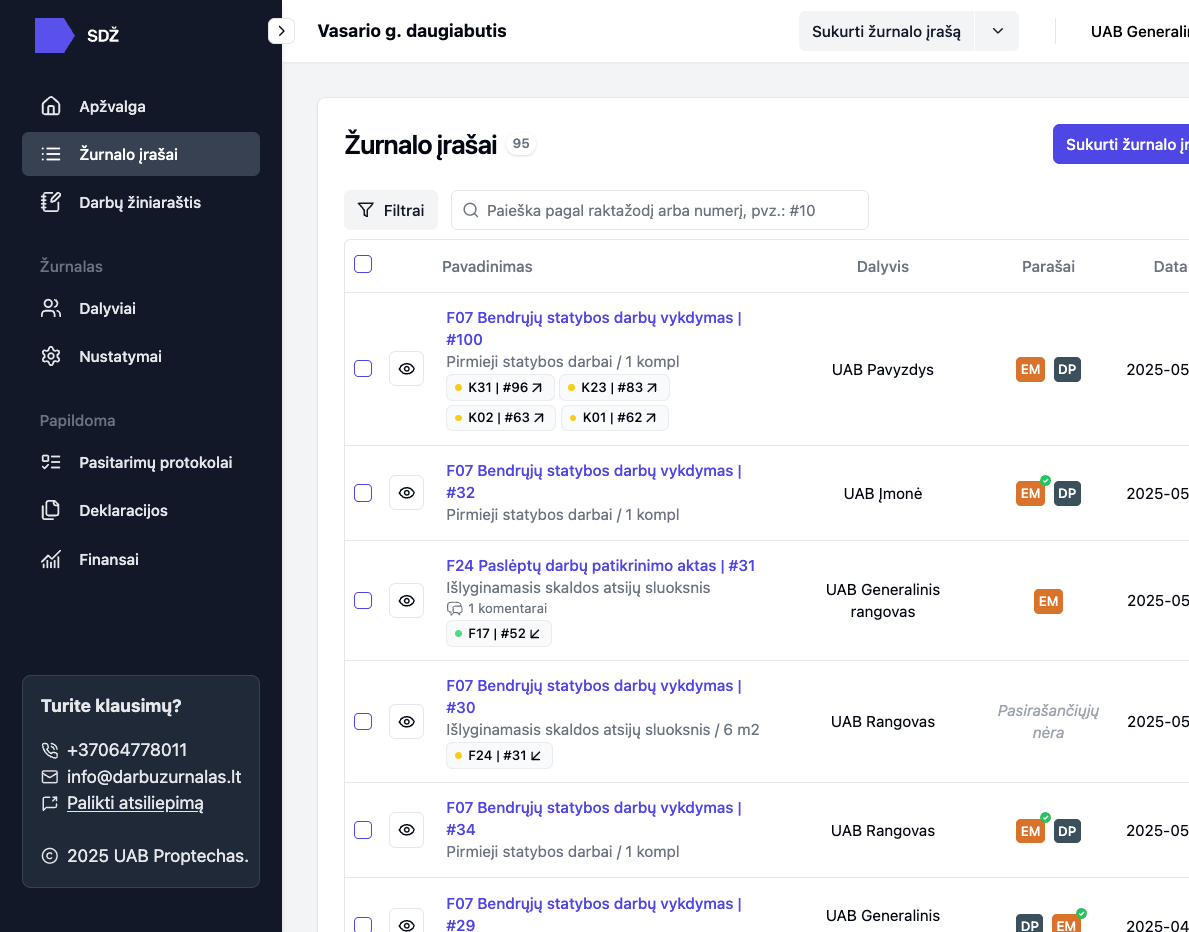Screen dimensions: 1189x932
Task: Open Darbų žiniaraštis from sidebar
Action: 140,203
